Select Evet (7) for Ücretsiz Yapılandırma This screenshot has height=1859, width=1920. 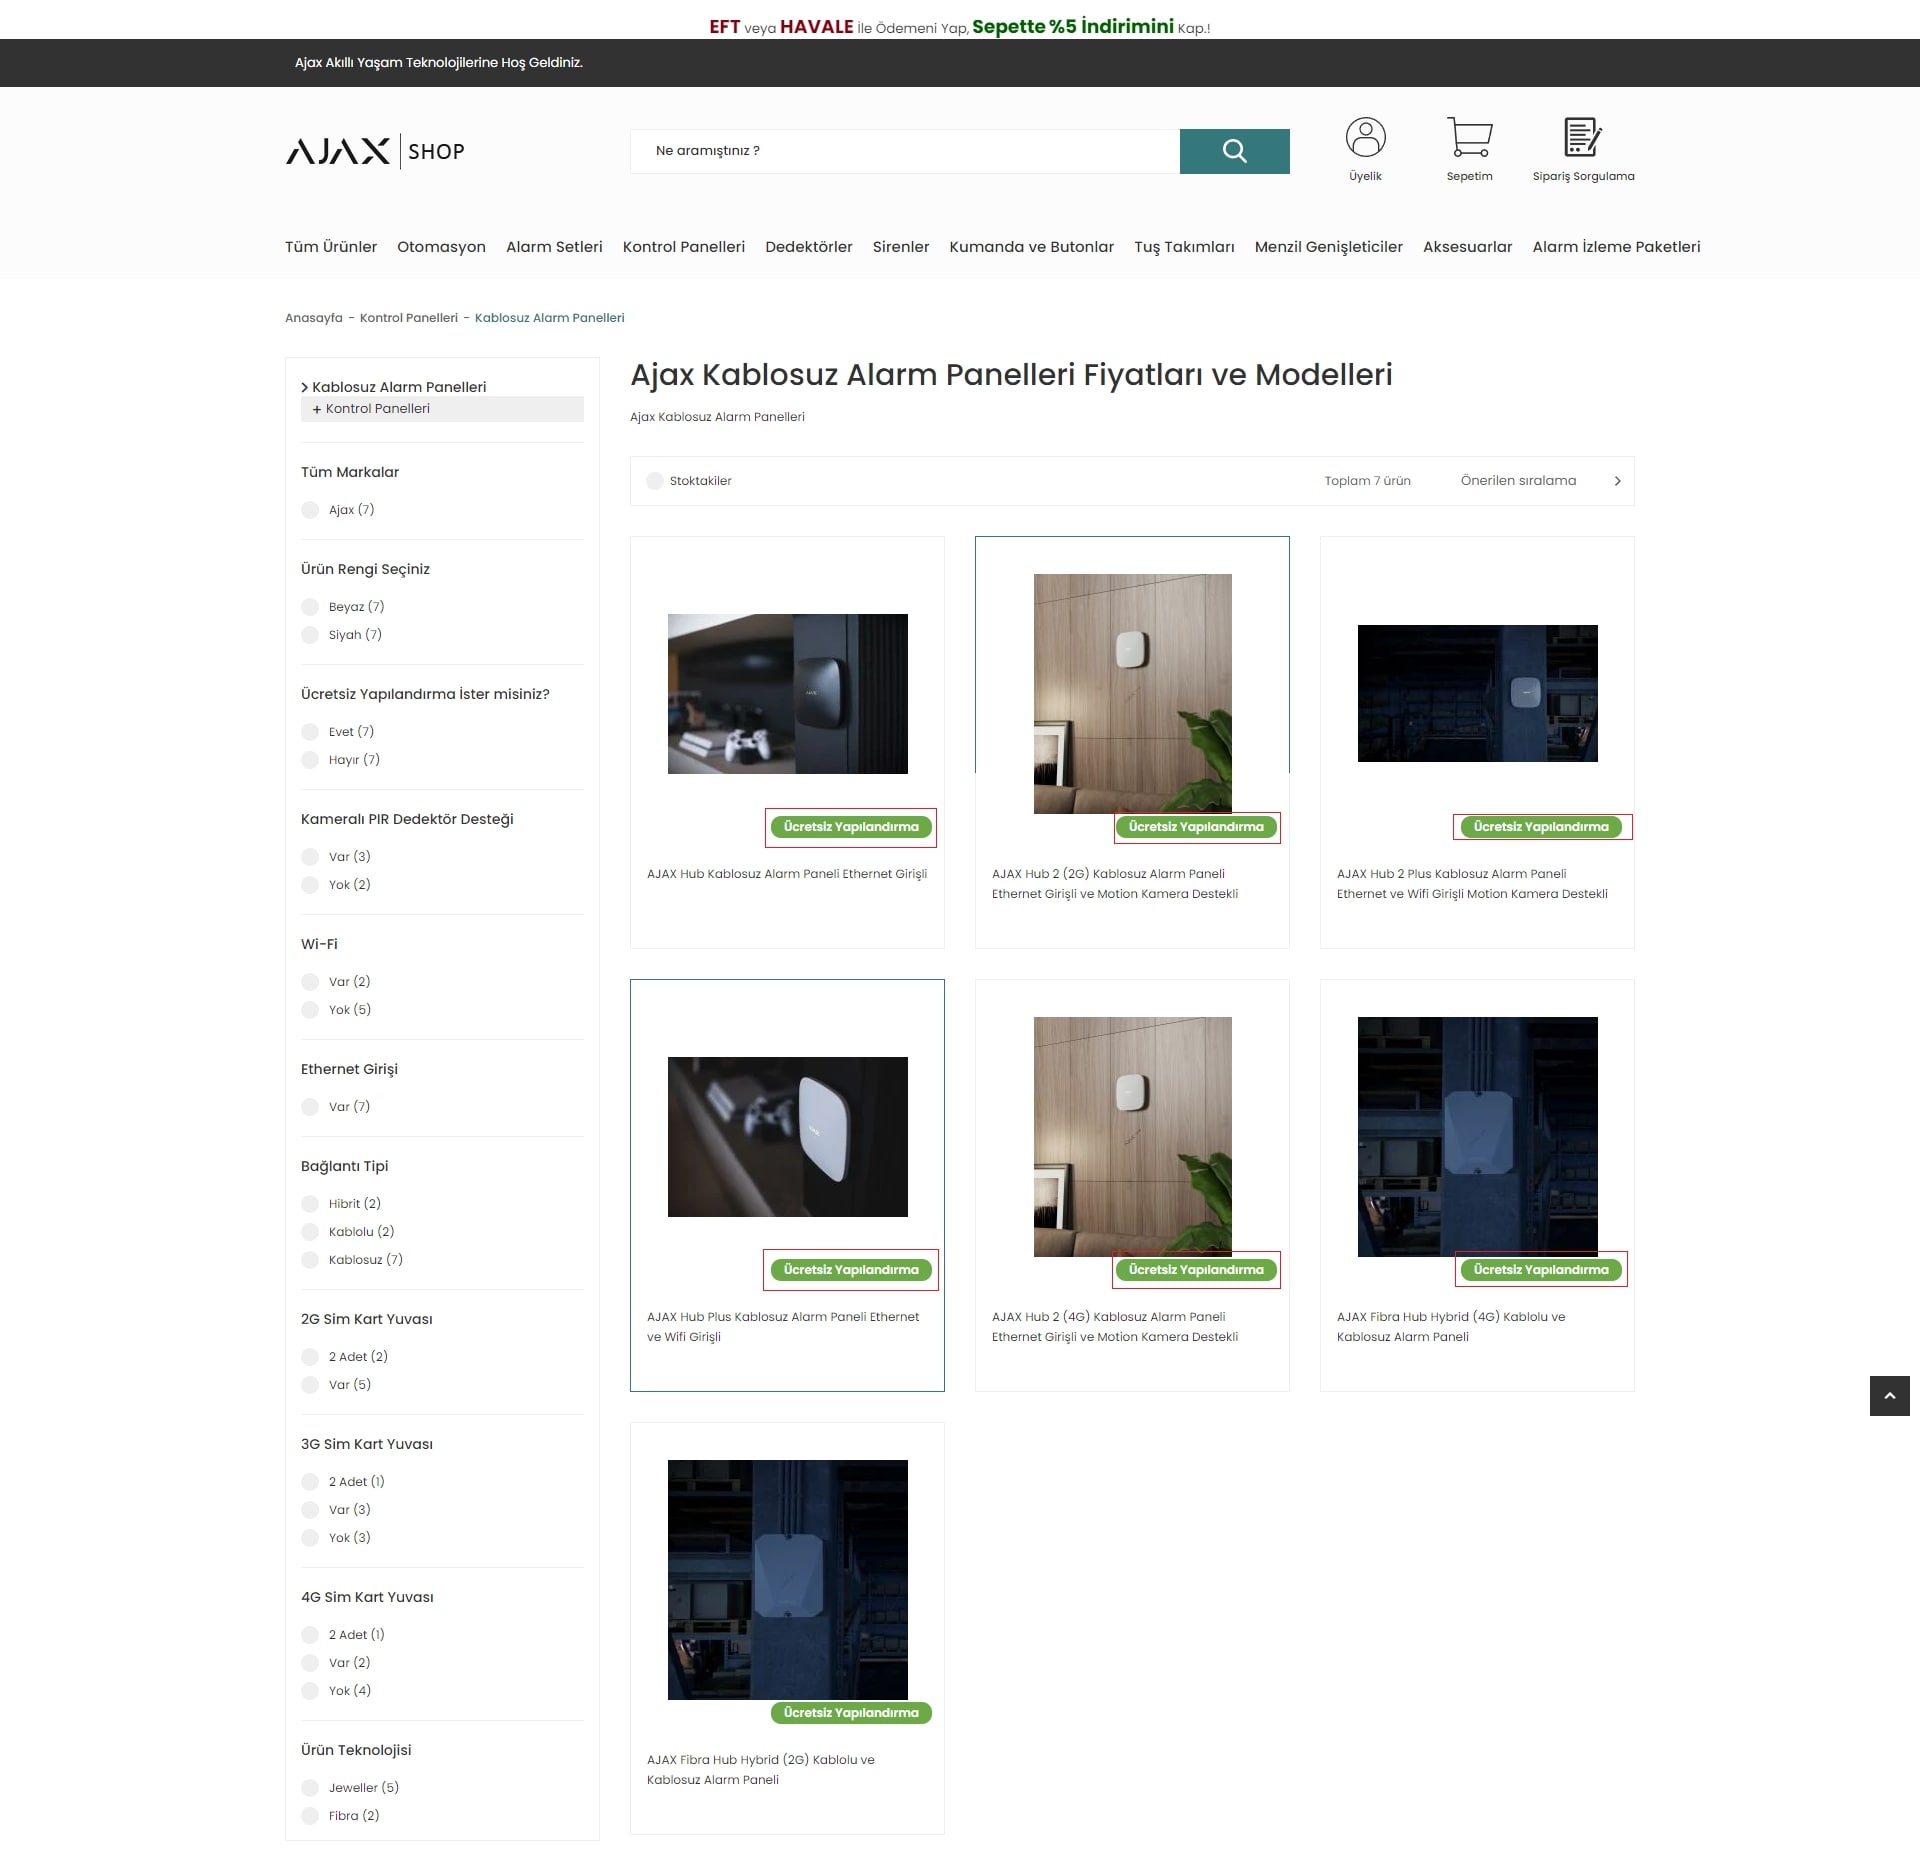click(x=310, y=732)
